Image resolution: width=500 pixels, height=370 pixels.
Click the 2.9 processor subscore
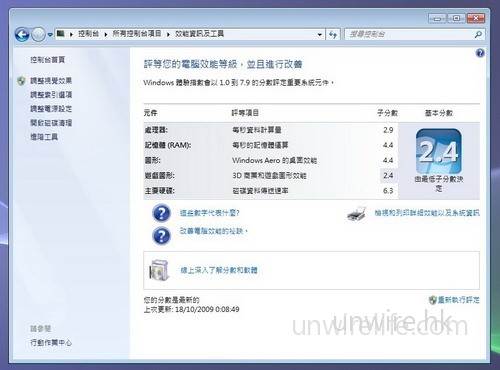click(x=388, y=130)
